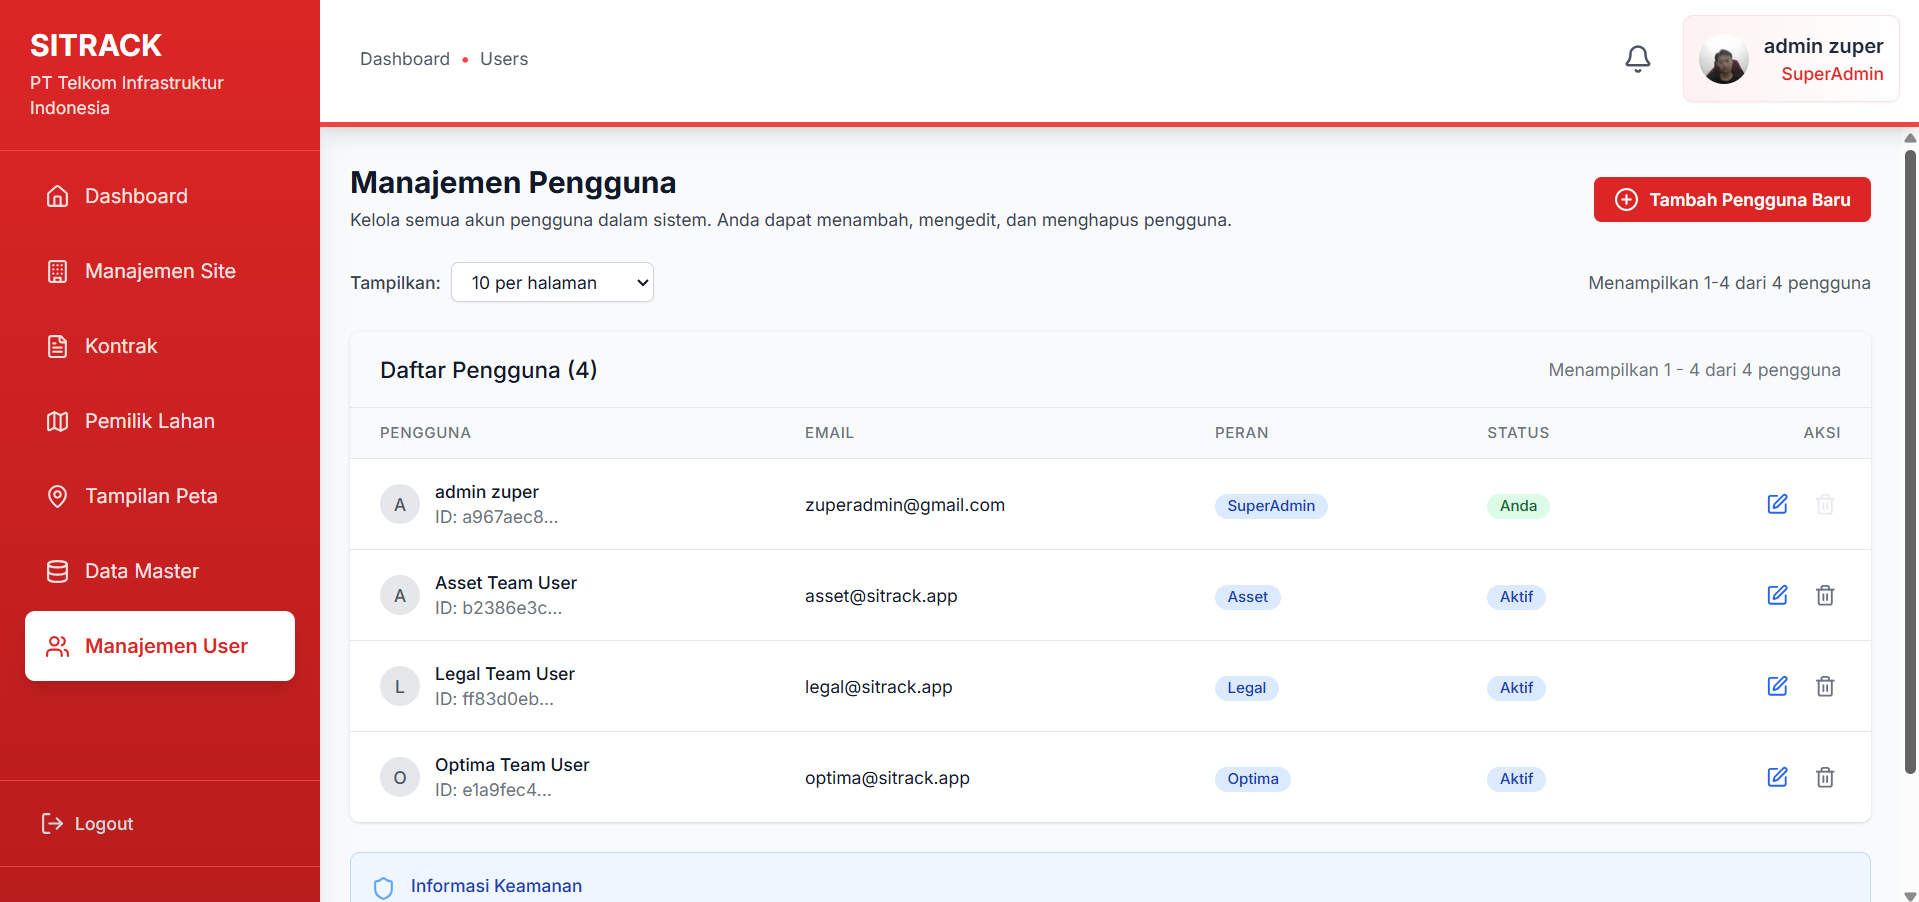Log out using the Logout link

[88, 823]
